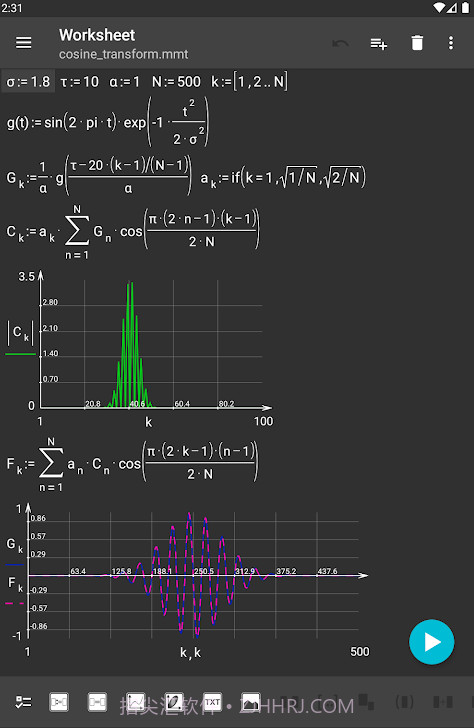Insert an image with the picture icon
The image size is (474, 728).
[251, 702]
